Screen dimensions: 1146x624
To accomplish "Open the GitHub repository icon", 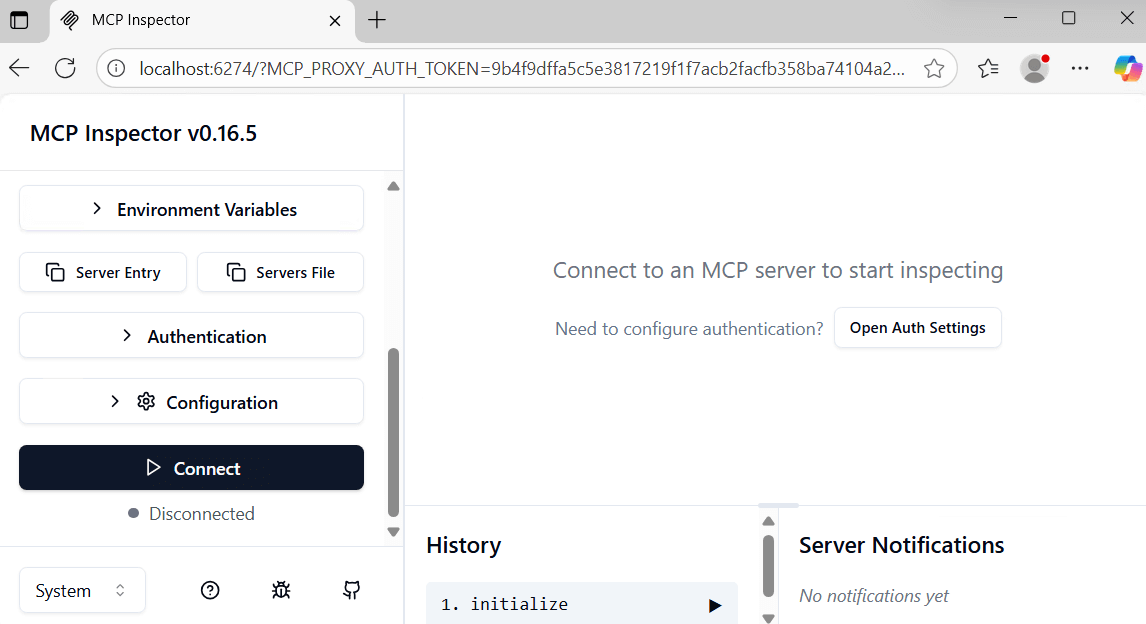I will coord(351,590).
